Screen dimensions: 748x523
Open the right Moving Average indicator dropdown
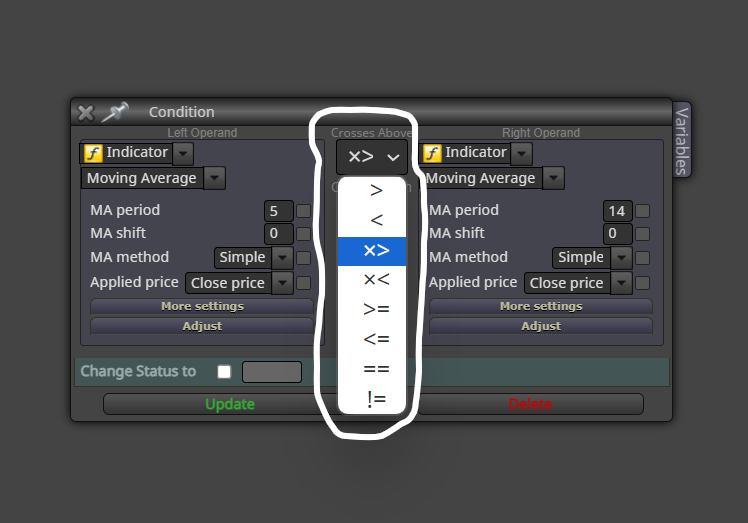pyautogui.click(x=553, y=178)
